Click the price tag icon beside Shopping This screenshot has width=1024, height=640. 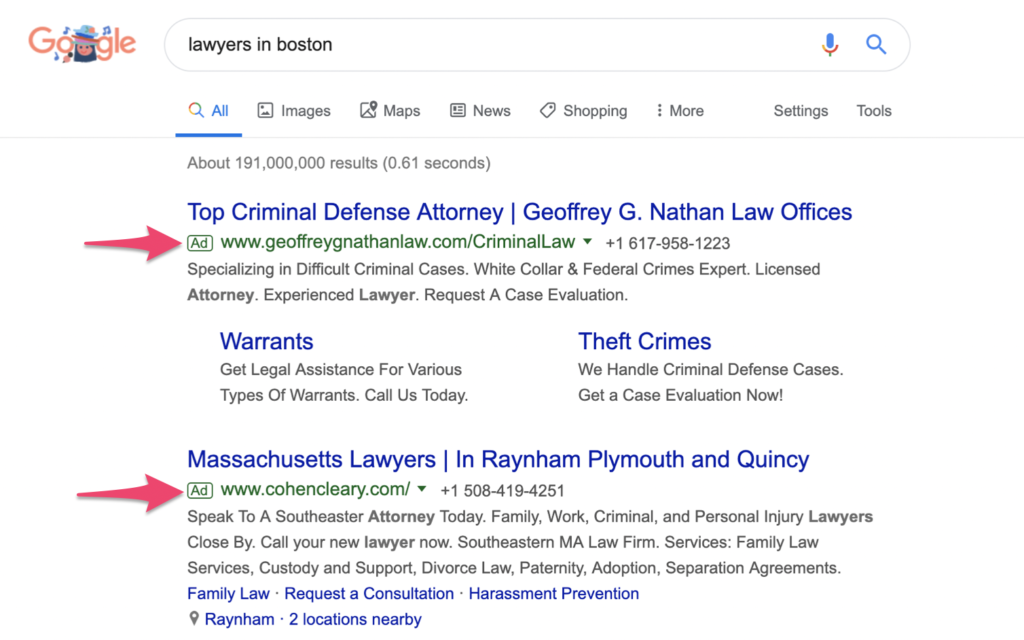click(x=547, y=110)
